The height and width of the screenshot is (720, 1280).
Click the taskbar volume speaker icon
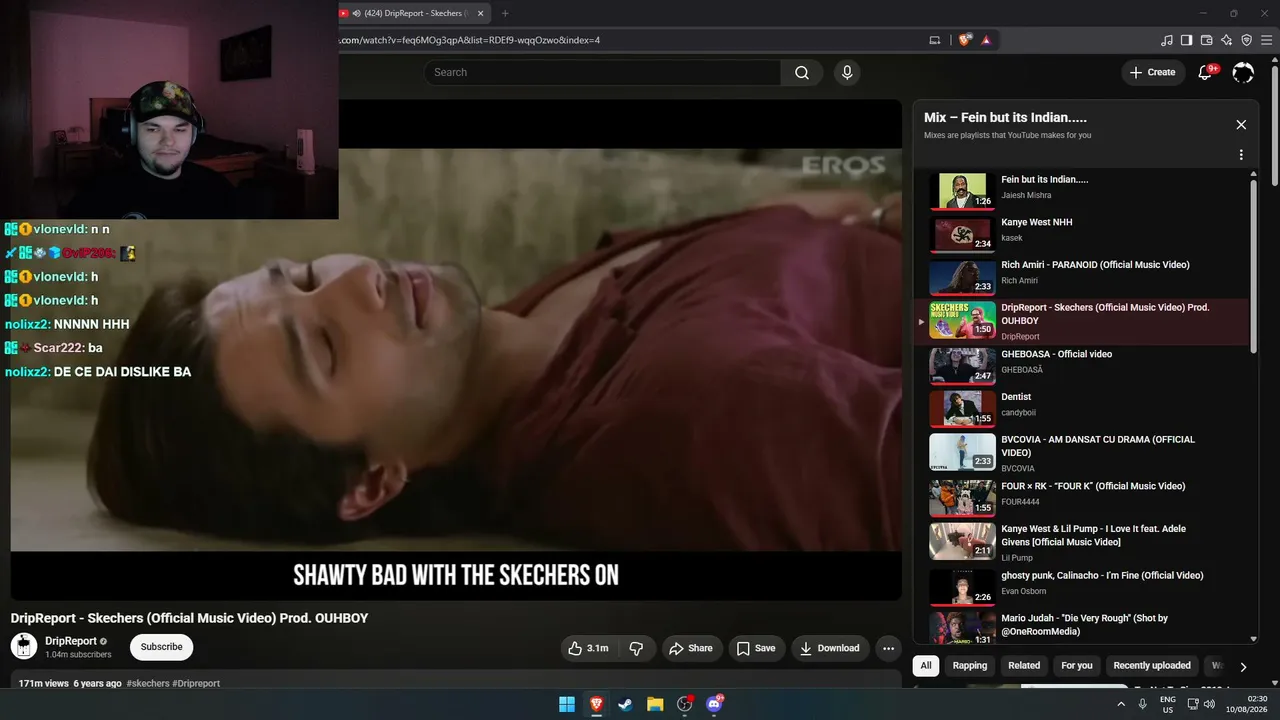[1209, 704]
